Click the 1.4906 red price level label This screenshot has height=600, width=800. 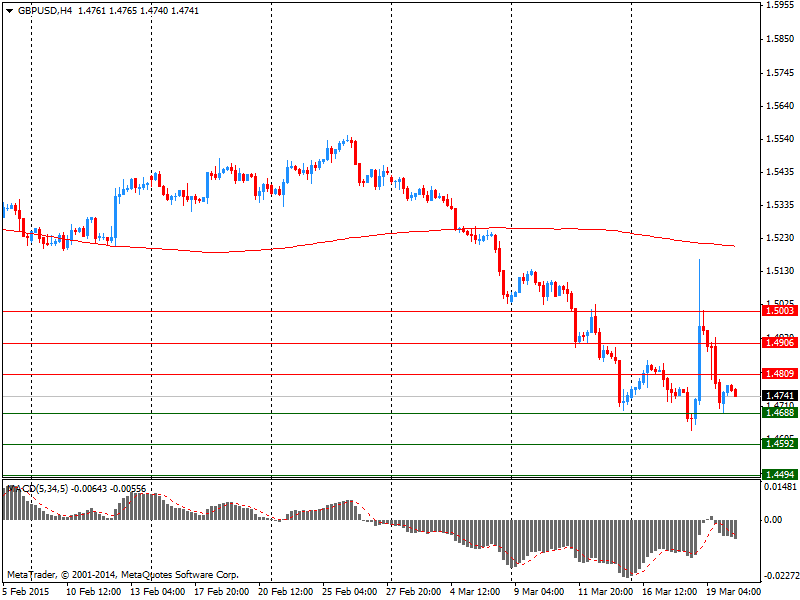click(x=780, y=342)
